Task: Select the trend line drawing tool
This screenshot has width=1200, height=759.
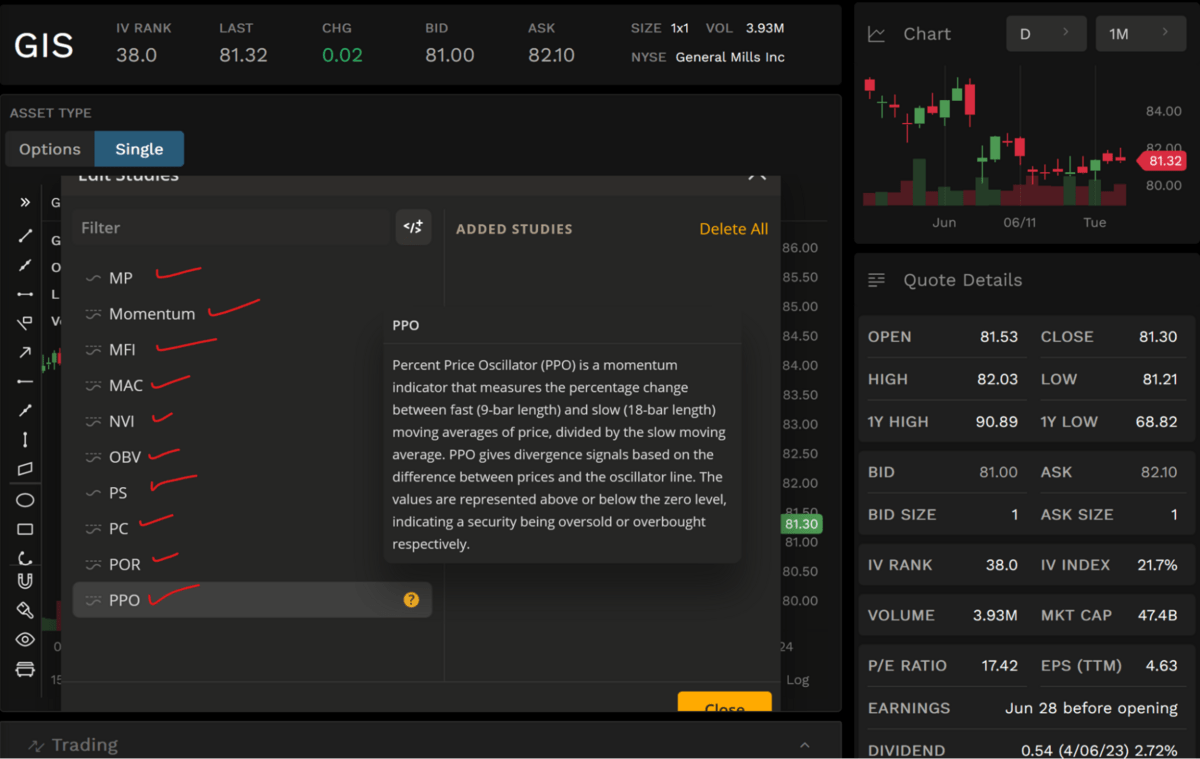Action: [x=25, y=236]
